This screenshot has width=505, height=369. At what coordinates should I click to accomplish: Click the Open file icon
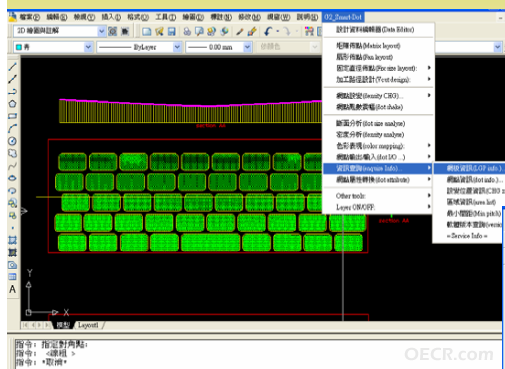coord(159,31)
